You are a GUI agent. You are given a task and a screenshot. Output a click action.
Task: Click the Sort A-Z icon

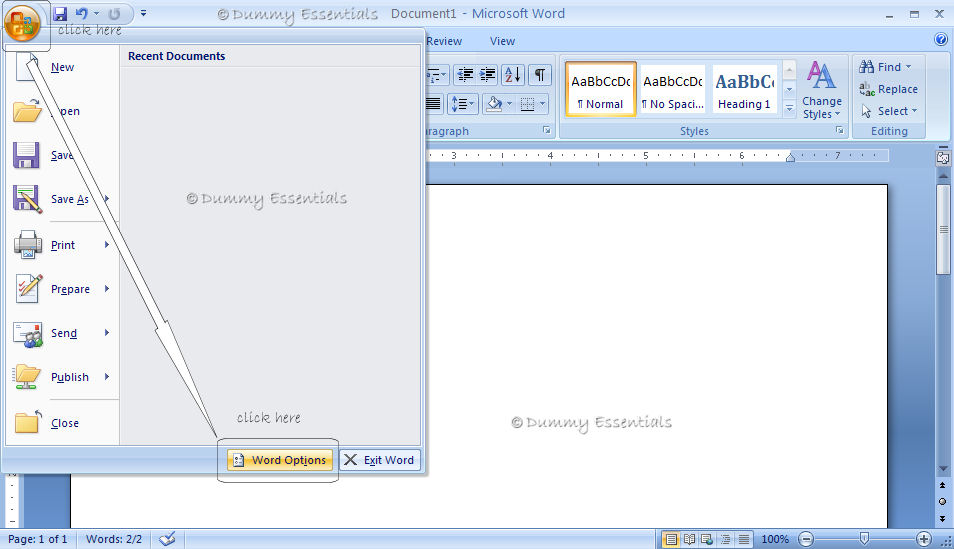click(x=512, y=75)
